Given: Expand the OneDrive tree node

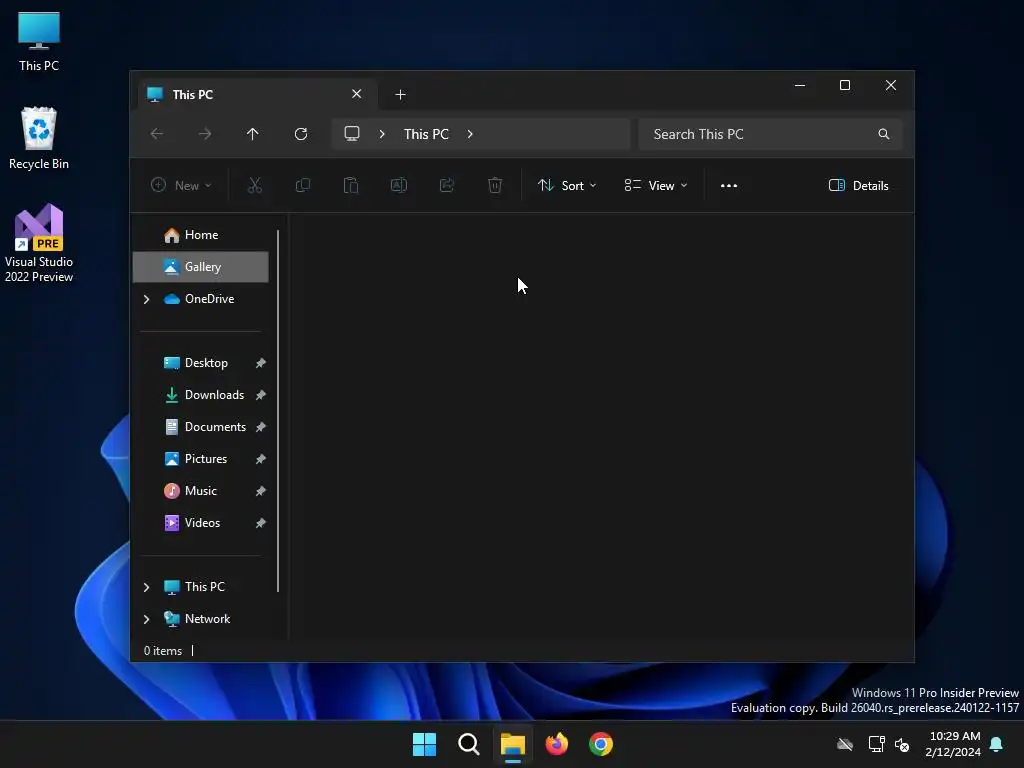Looking at the screenshot, I should tap(146, 299).
